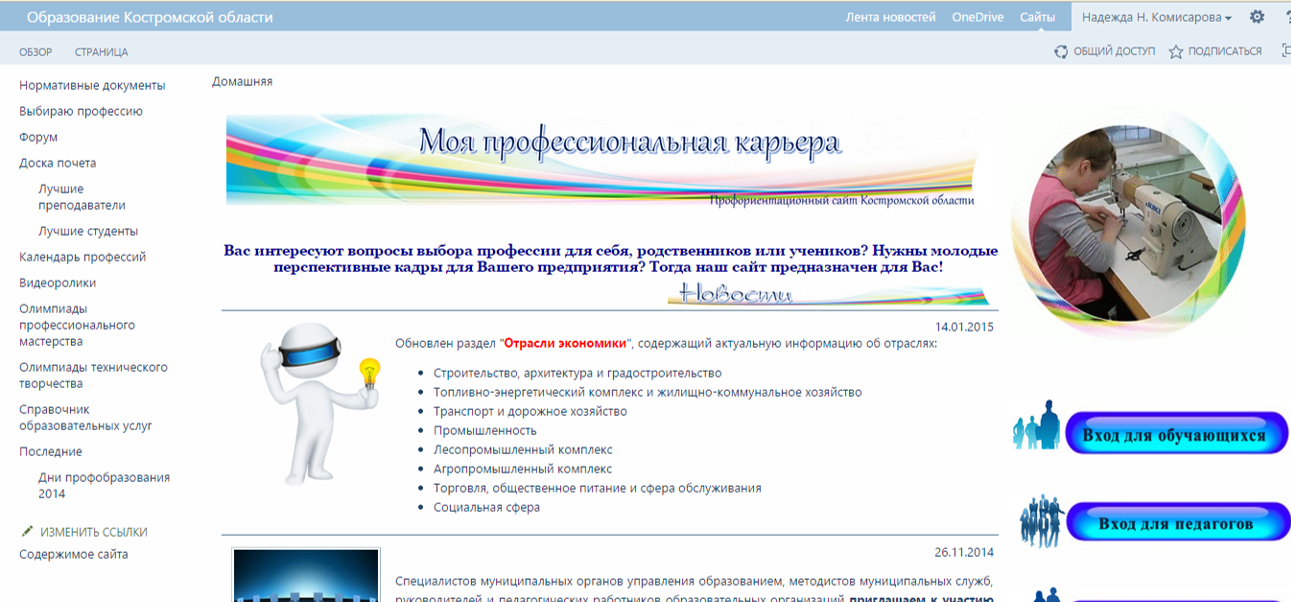Open Справочник образовательных услуг link
The image size is (1291, 602).
click(x=86, y=417)
